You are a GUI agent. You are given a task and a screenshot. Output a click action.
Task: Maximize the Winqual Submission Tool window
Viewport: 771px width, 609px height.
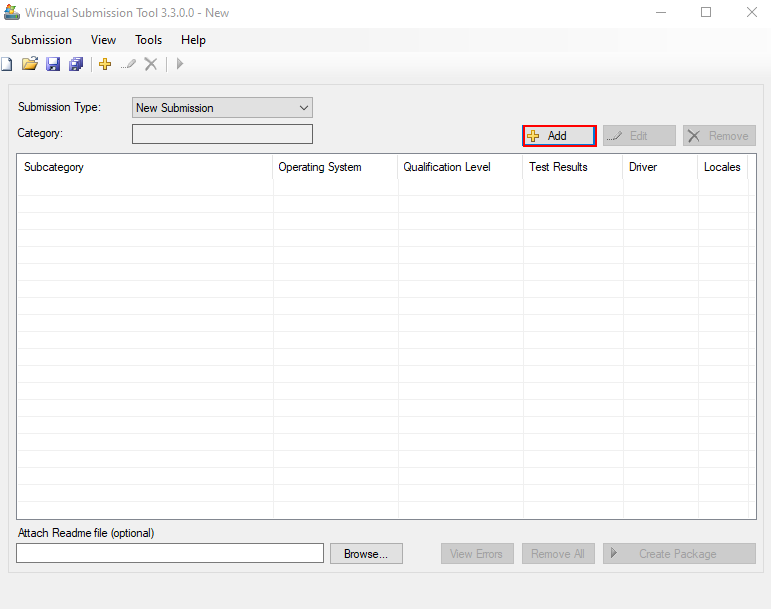click(x=706, y=12)
